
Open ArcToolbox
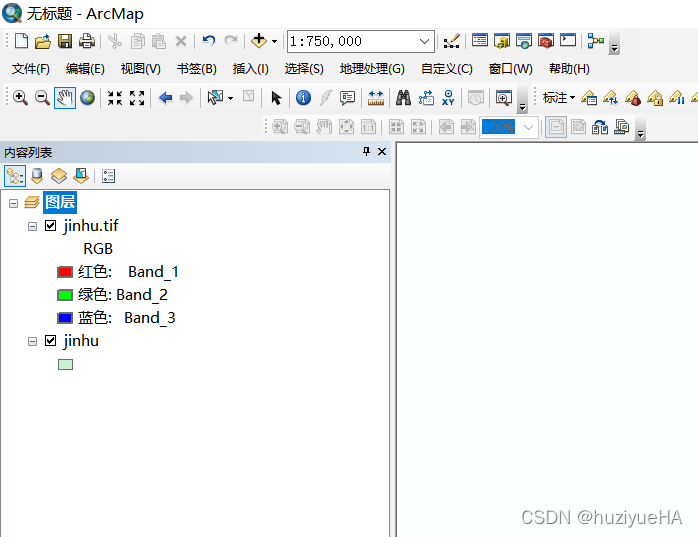[546, 41]
